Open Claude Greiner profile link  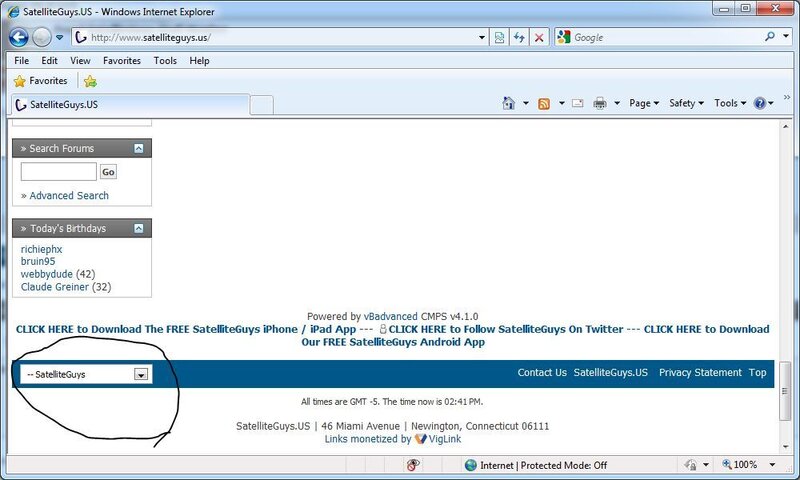[x=55, y=287]
